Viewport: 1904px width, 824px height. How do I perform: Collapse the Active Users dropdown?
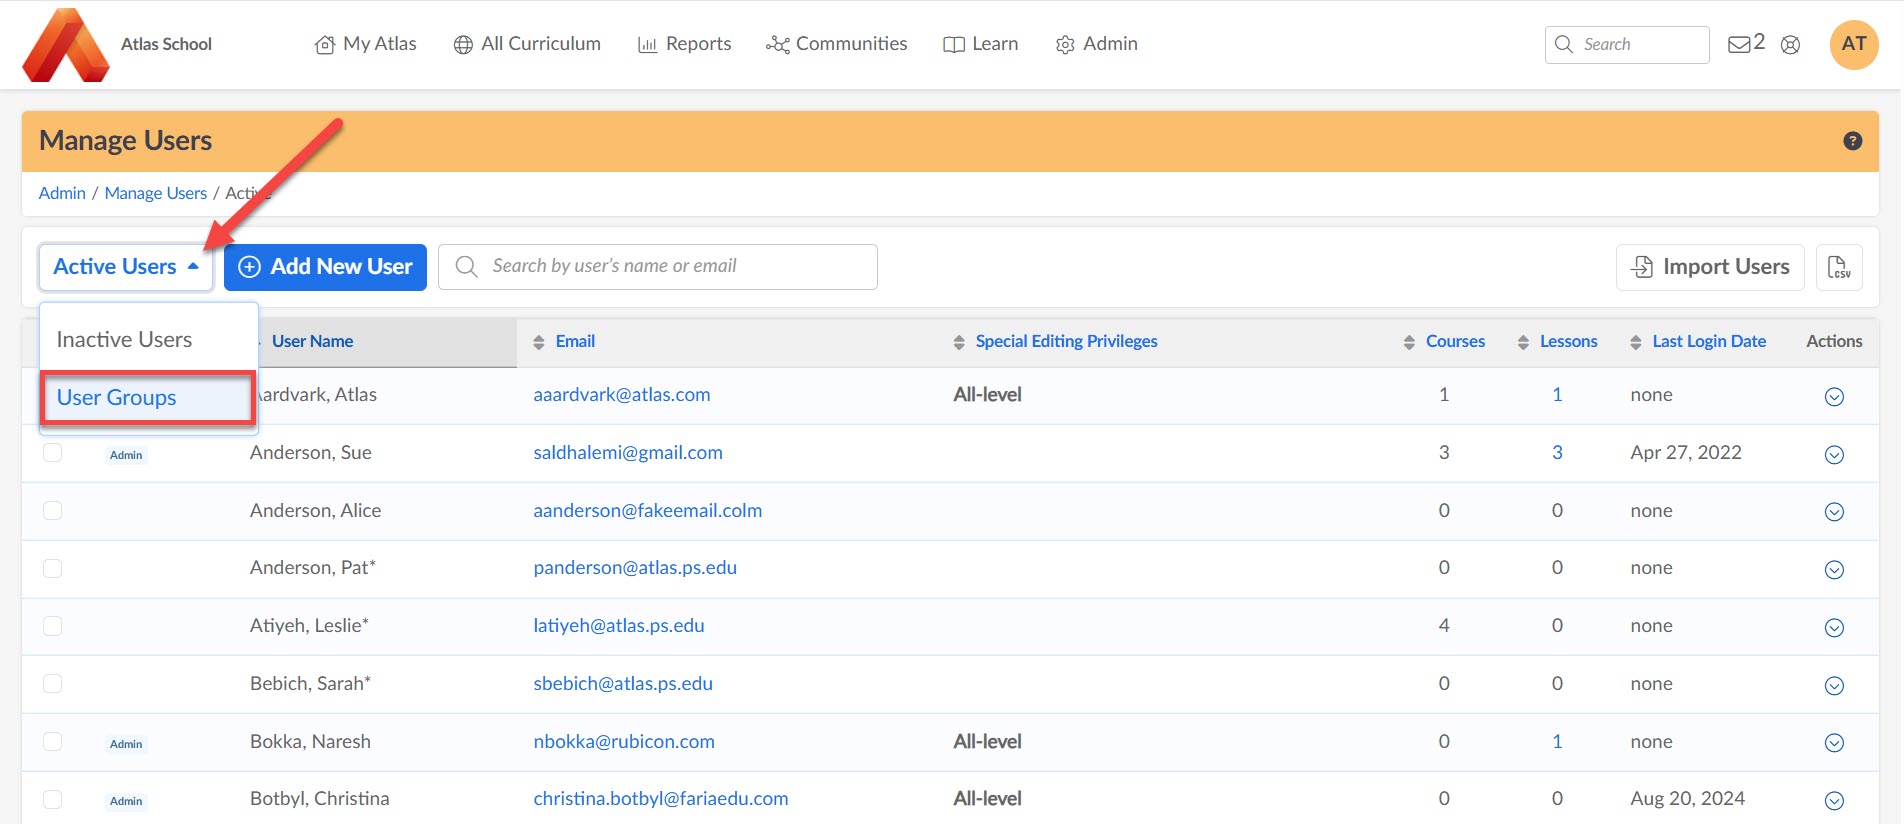(126, 267)
